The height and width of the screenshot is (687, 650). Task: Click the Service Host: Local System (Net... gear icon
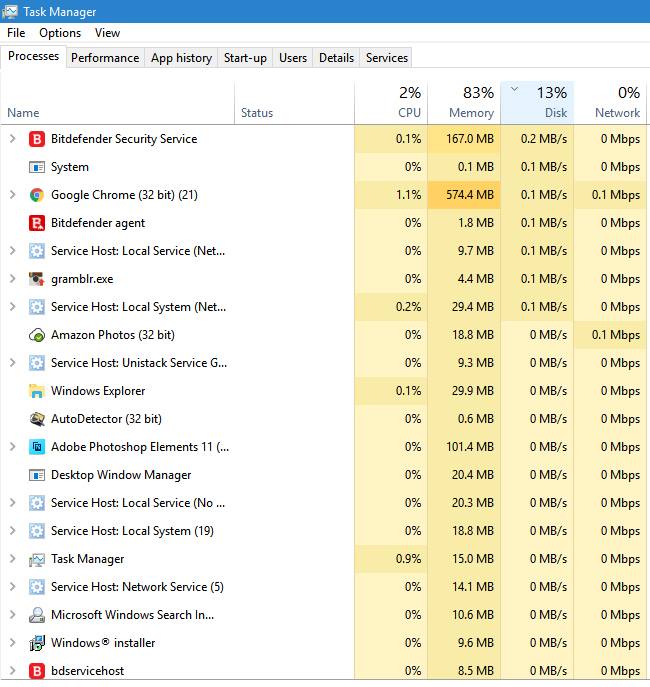click(37, 307)
